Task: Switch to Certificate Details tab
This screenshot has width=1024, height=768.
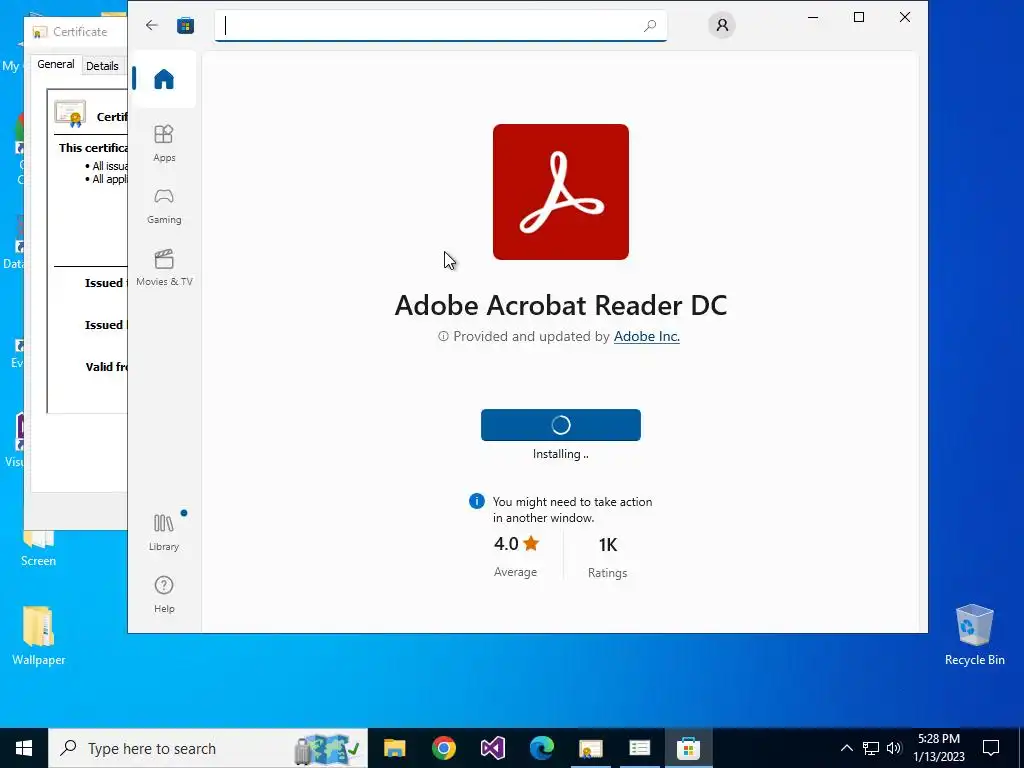Action: pyautogui.click(x=103, y=66)
